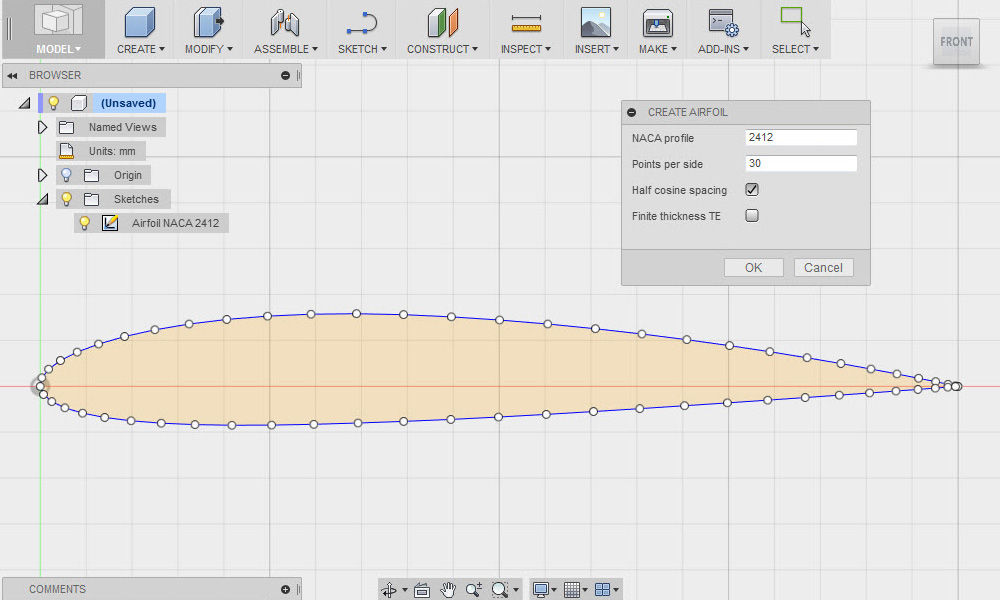Image resolution: width=1000 pixels, height=600 pixels.
Task: Minimize the Browser panel circle button
Action: (x=285, y=75)
